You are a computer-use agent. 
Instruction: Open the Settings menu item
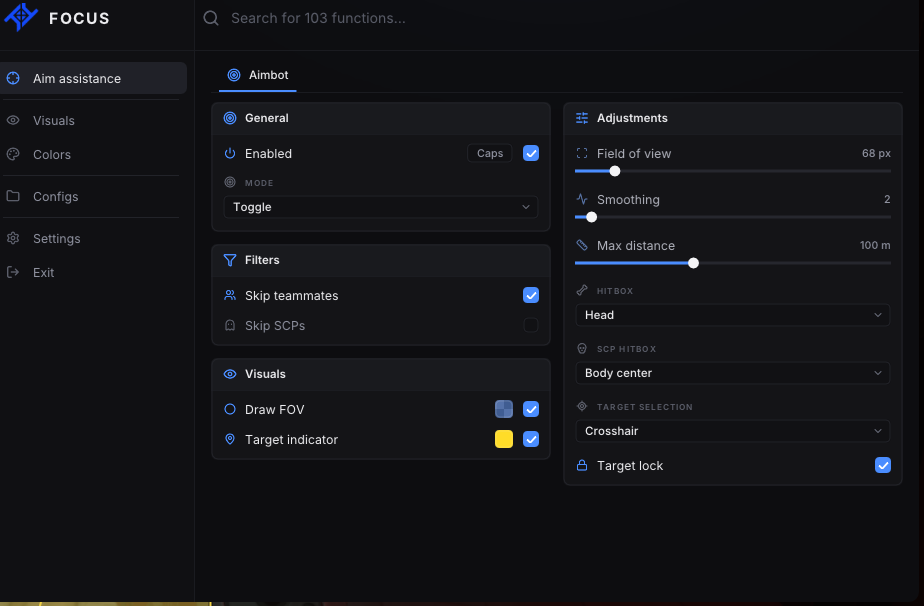(x=57, y=239)
